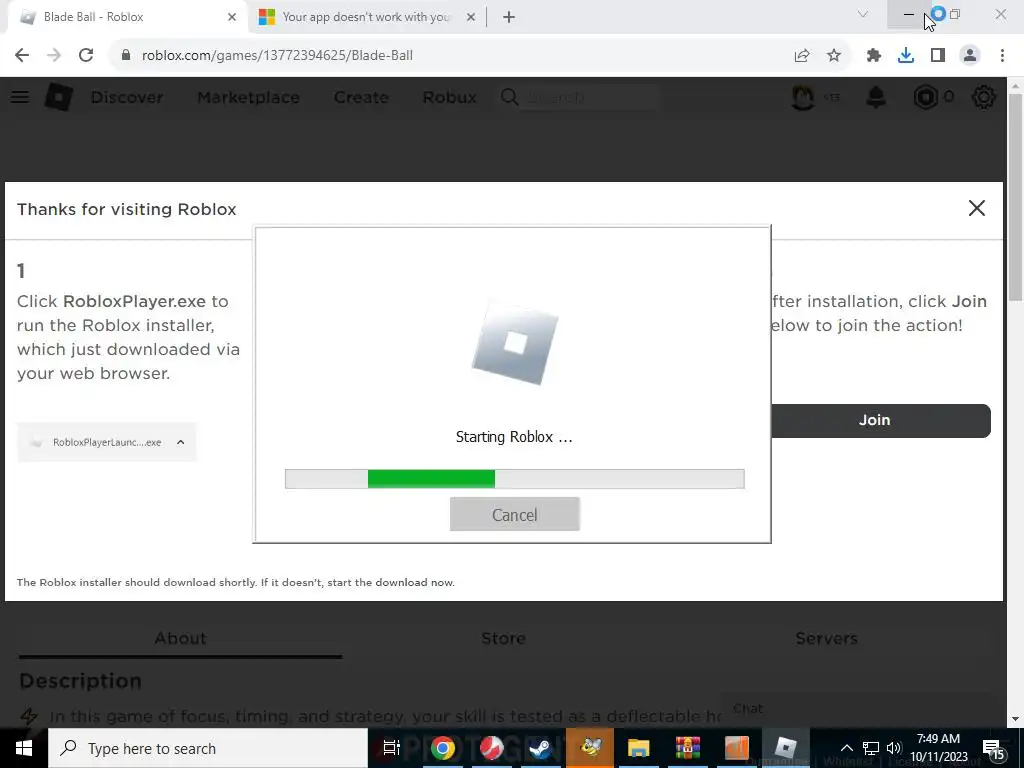Open the Chrome three-dot menu

click(1002, 56)
